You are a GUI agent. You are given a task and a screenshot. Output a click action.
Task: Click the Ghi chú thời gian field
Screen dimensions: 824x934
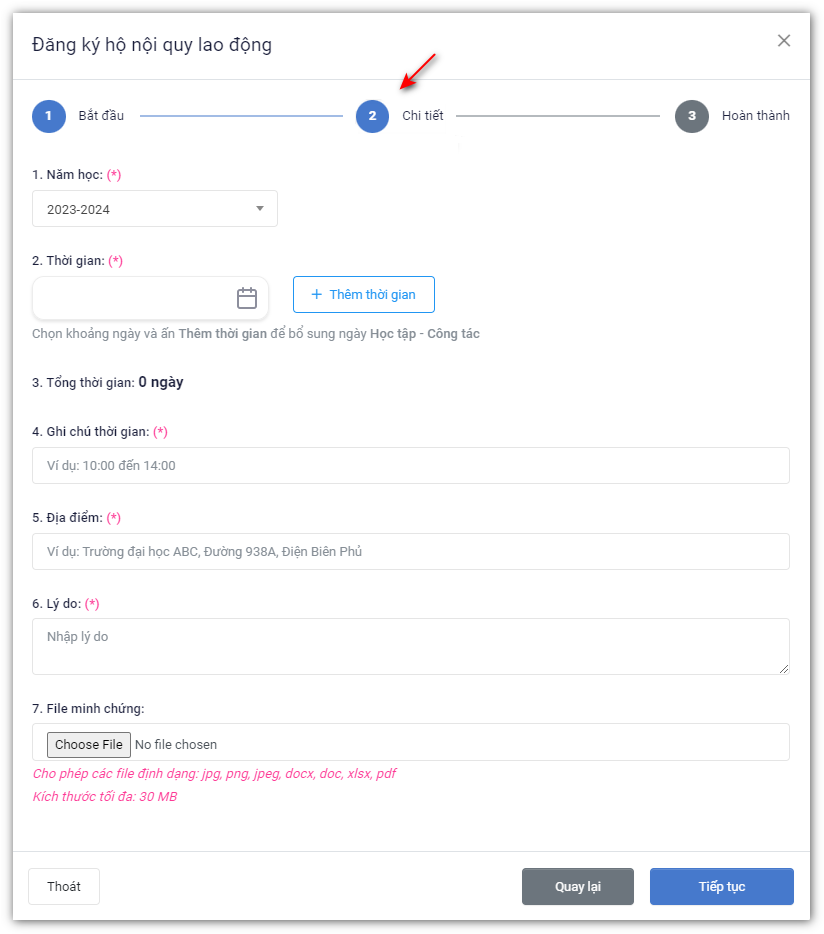[x=410, y=465]
